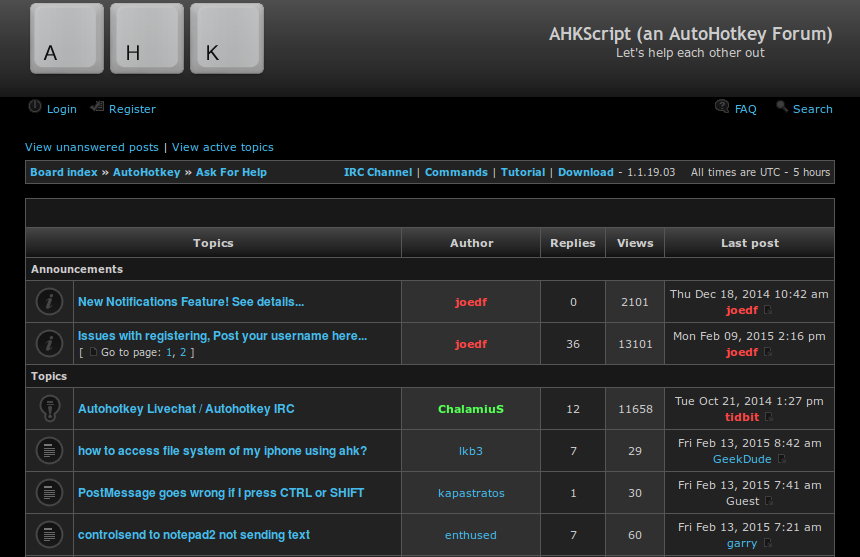
Task: Click the AHK keyboard keys logo
Action: pos(147,39)
